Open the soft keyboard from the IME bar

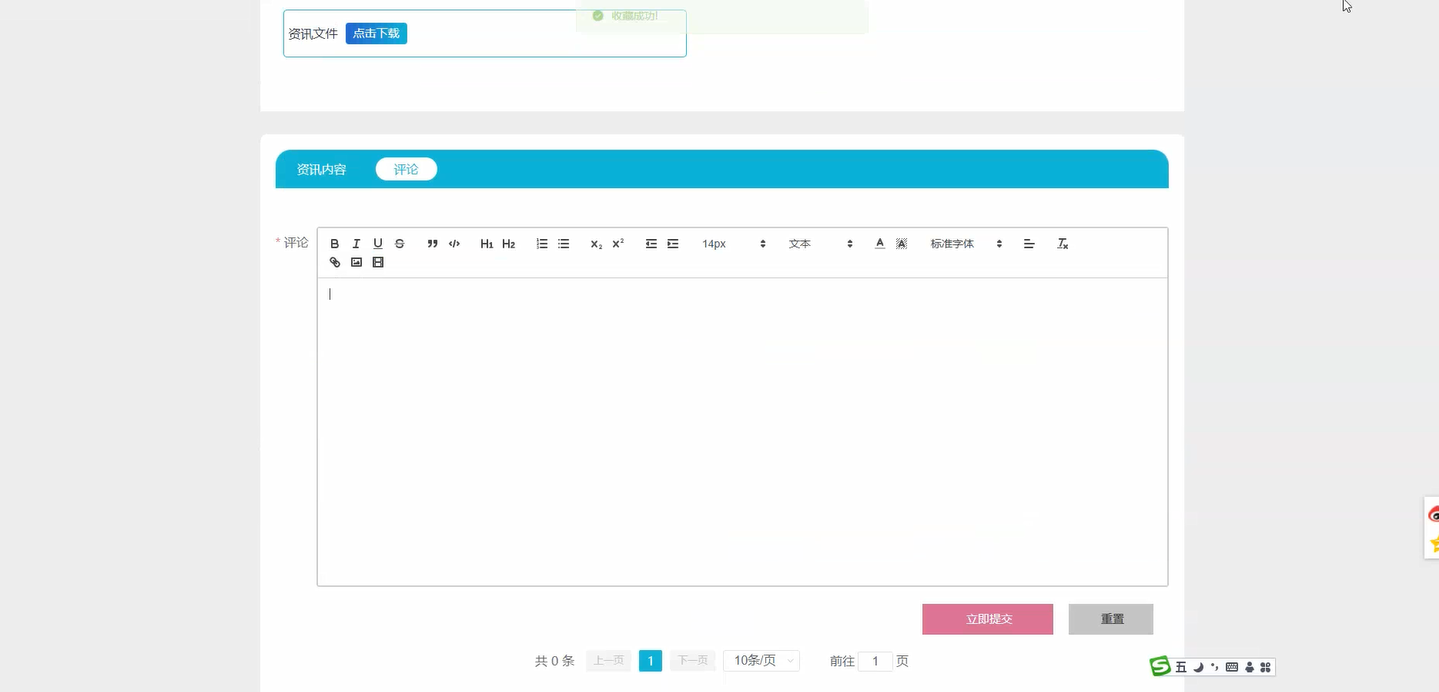click(1232, 667)
